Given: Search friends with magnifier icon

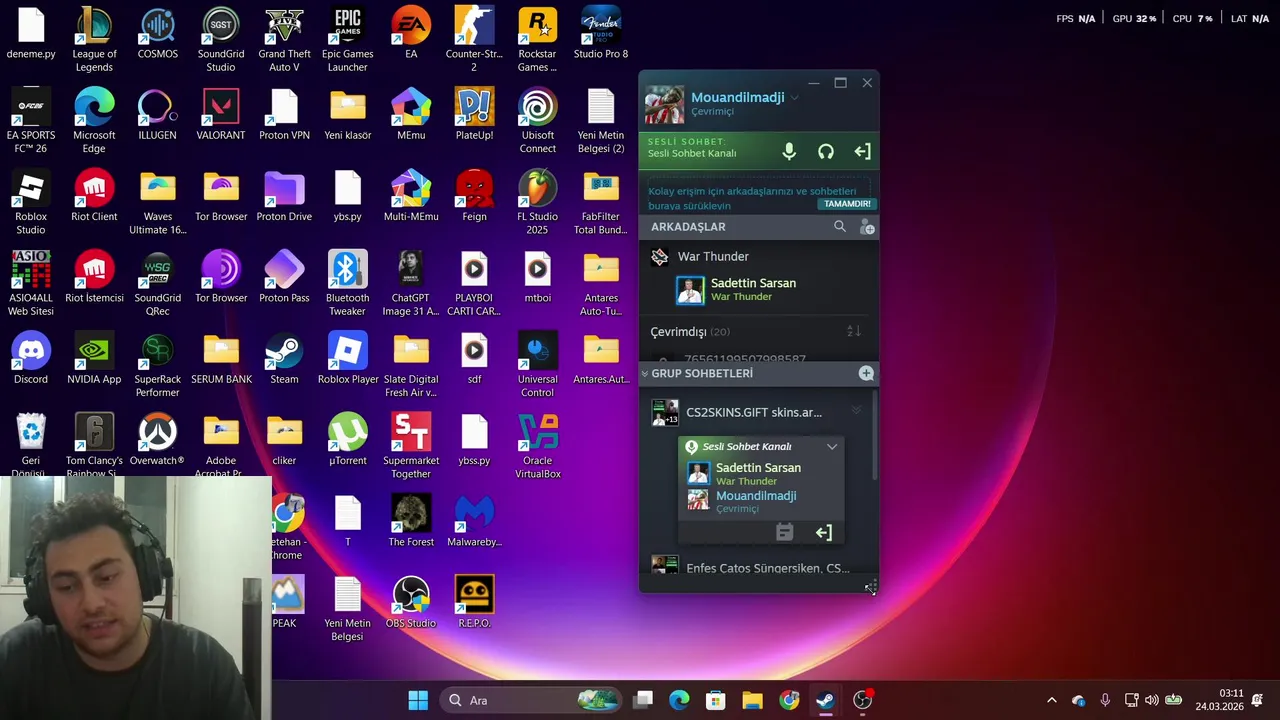Looking at the screenshot, I should [x=840, y=227].
